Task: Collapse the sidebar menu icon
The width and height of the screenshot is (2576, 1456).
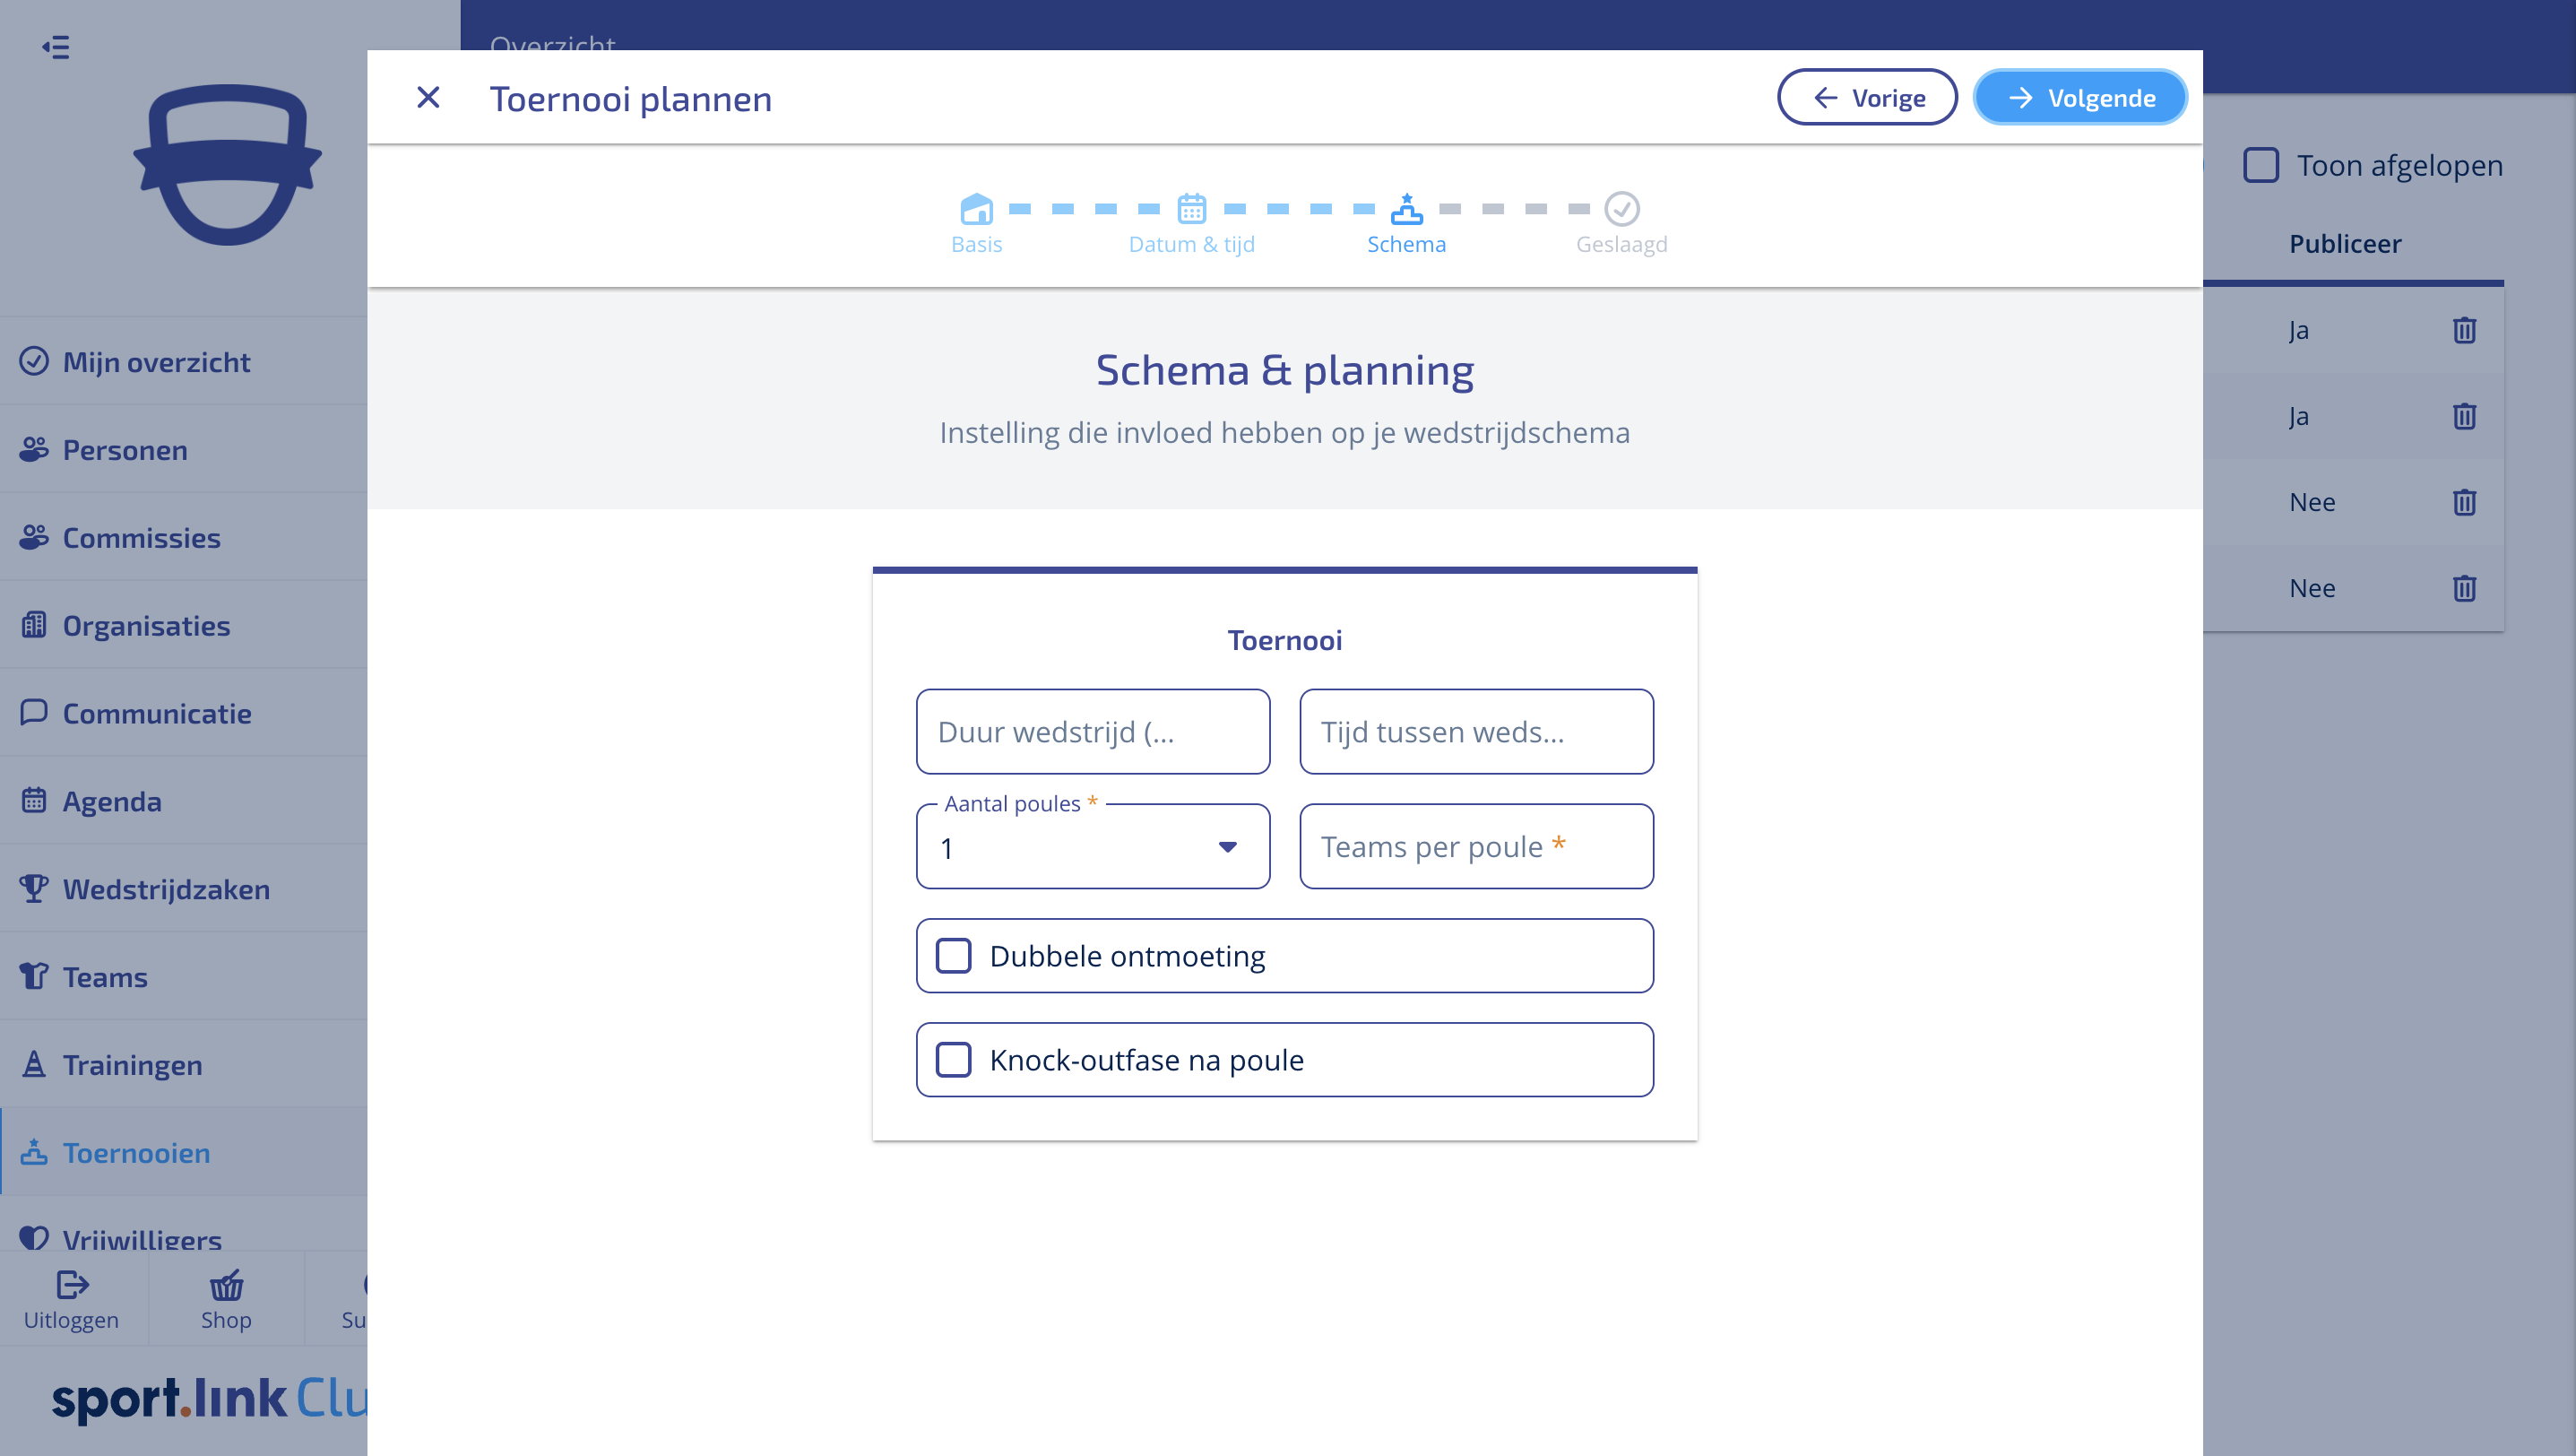Action: [56, 47]
